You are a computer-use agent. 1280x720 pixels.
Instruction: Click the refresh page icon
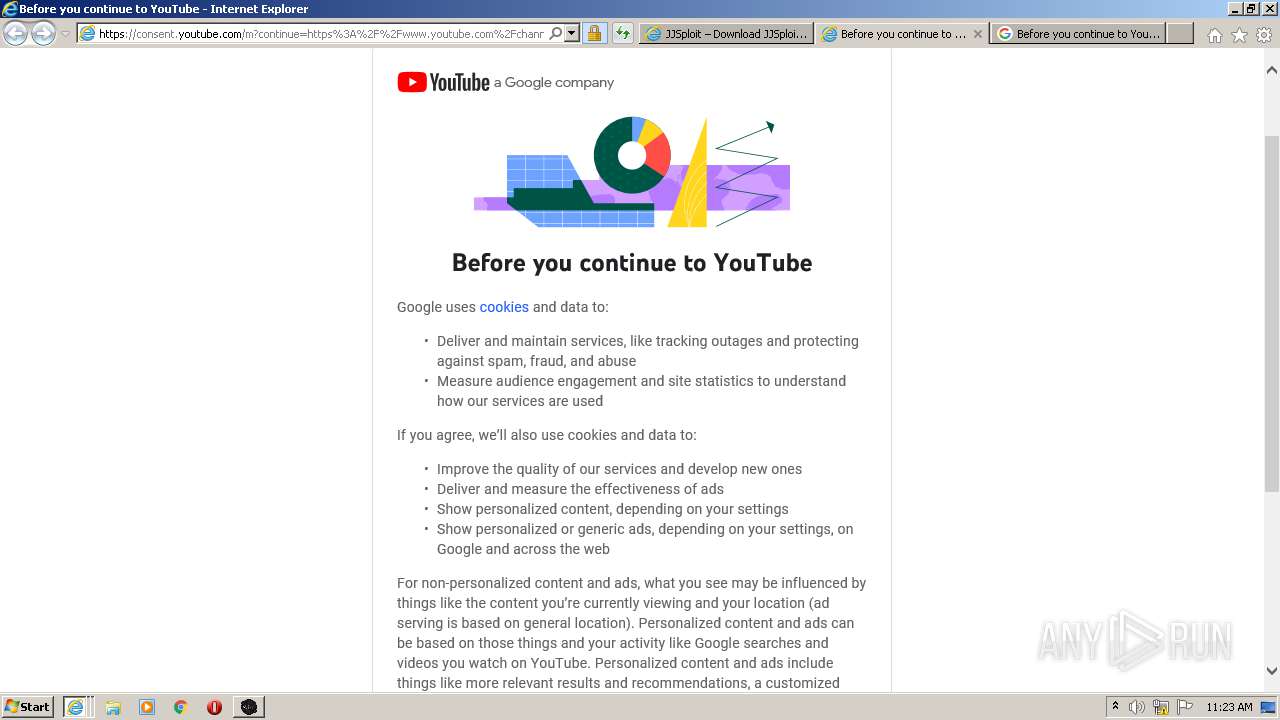pos(623,33)
